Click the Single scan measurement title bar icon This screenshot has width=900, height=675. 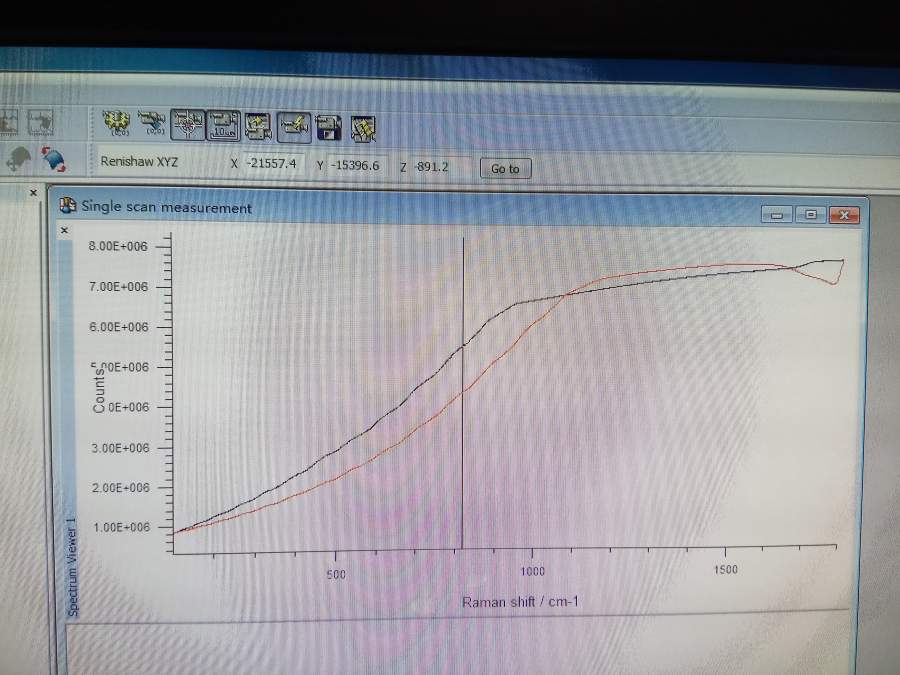[x=68, y=205]
